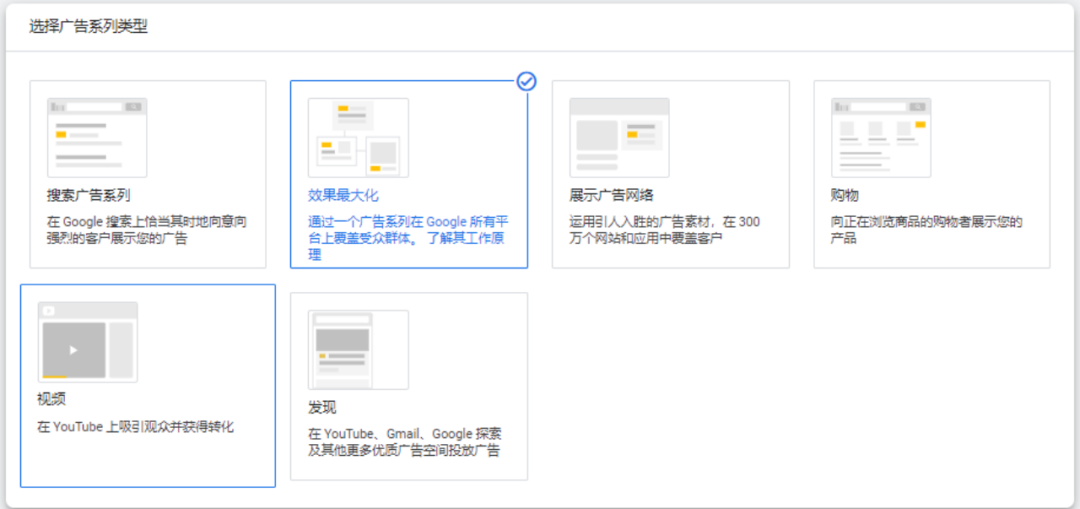1080x509 pixels.
Task: Click the blue checkmark on 效果最大化
Action: [x=526, y=82]
